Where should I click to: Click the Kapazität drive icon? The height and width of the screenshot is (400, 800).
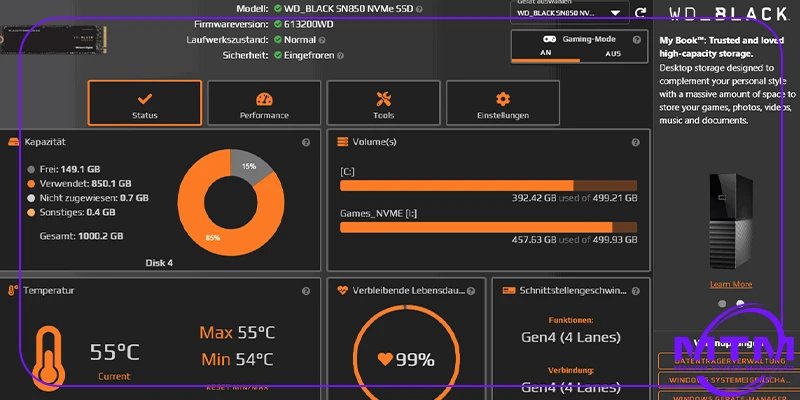14,142
